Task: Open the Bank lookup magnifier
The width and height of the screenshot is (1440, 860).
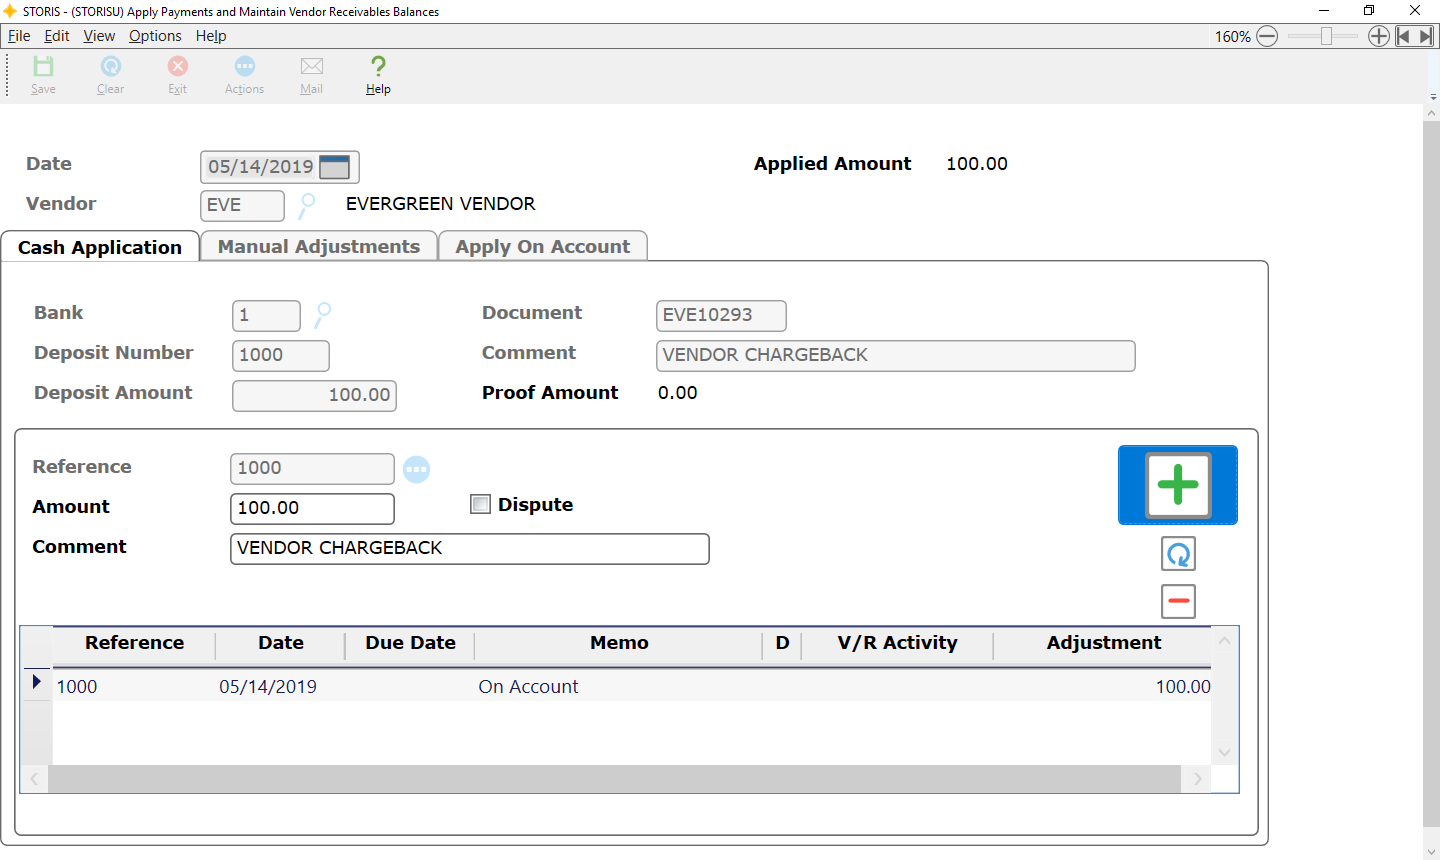Action: click(322, 315)
